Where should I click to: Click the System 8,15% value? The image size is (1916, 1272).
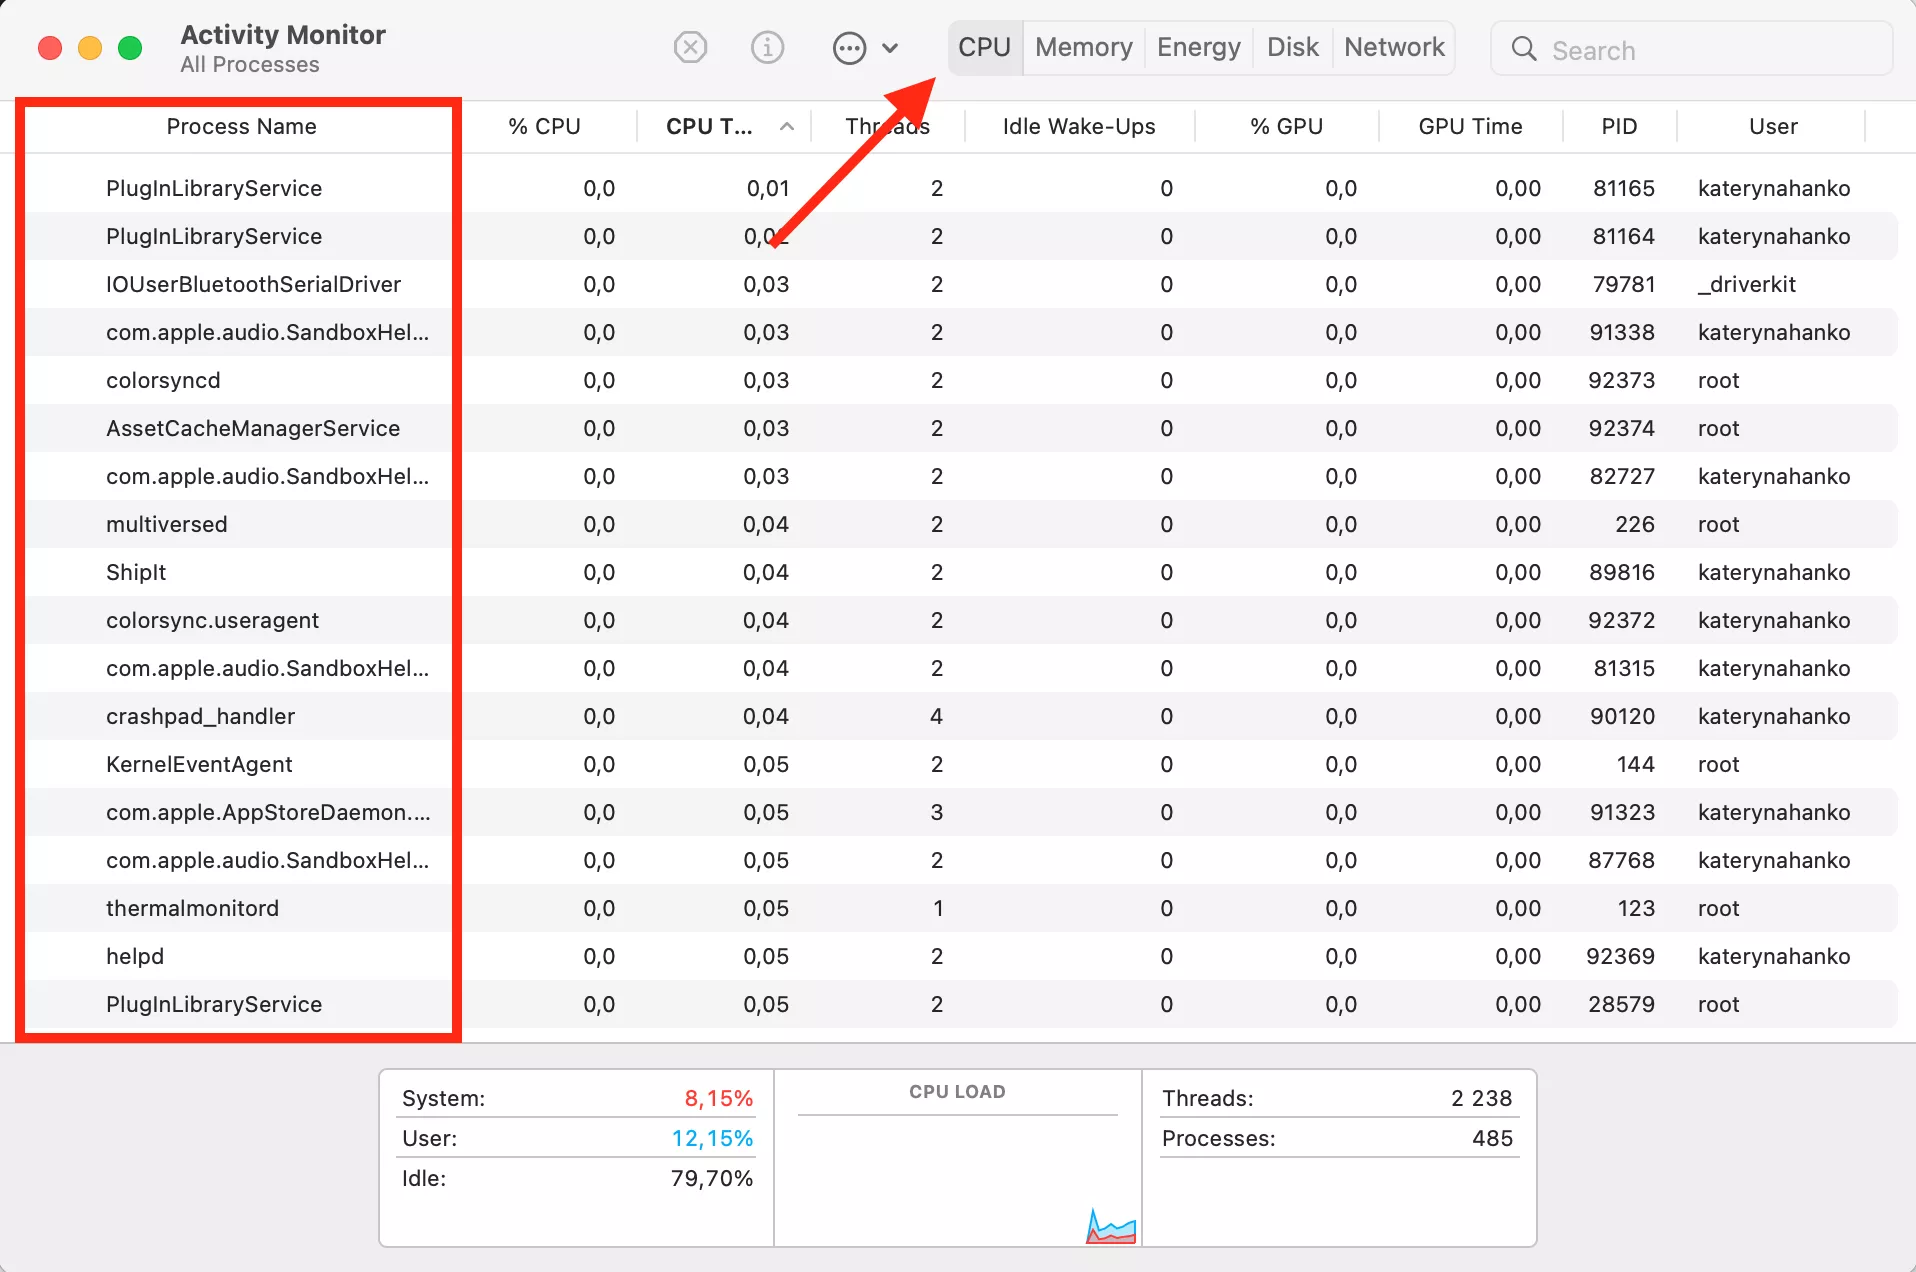[718, 1098]
